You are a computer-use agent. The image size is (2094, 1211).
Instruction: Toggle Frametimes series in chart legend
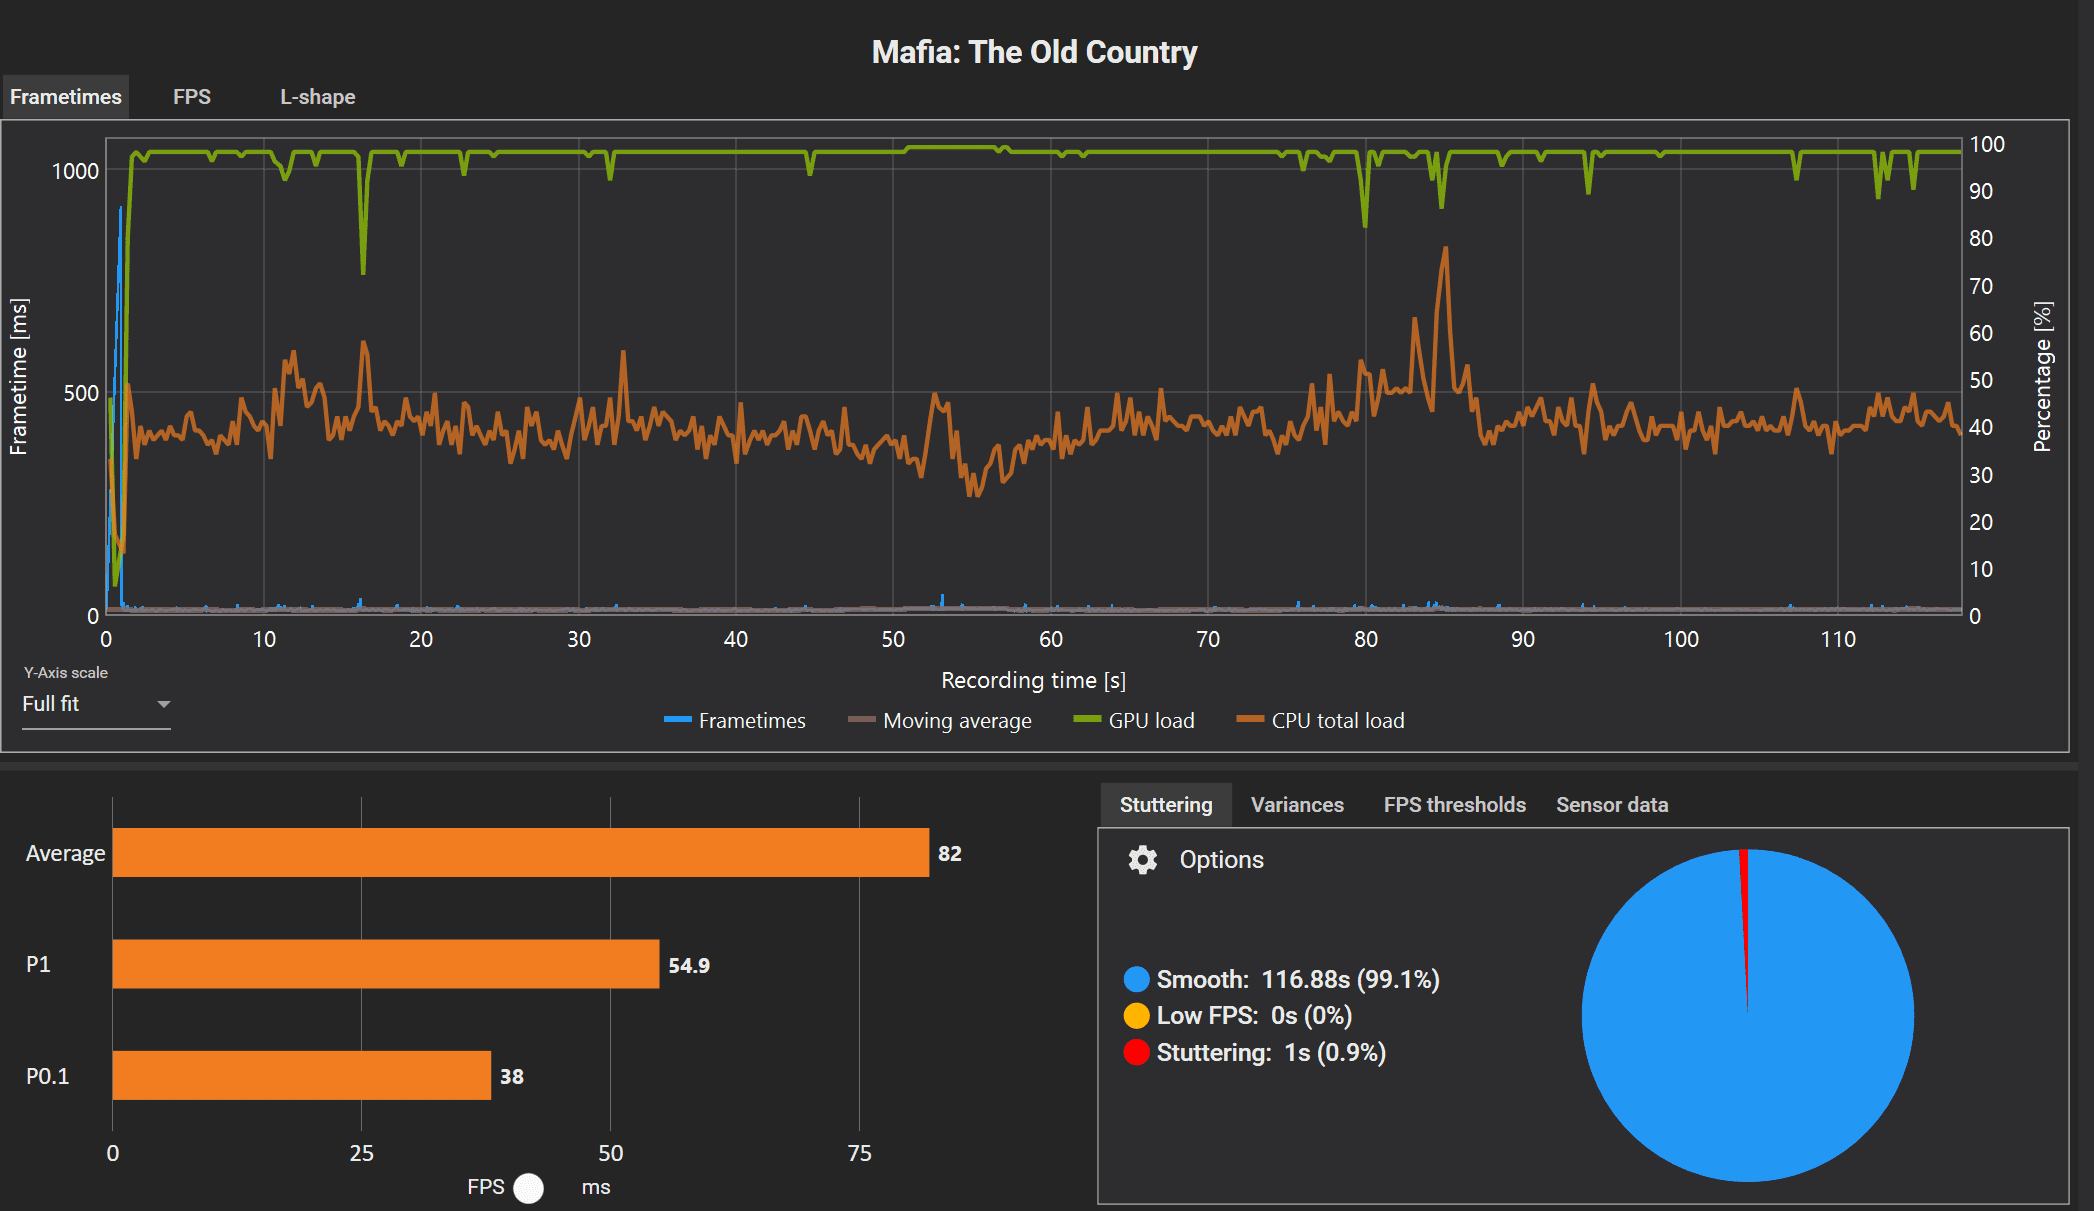coord(735,721)
